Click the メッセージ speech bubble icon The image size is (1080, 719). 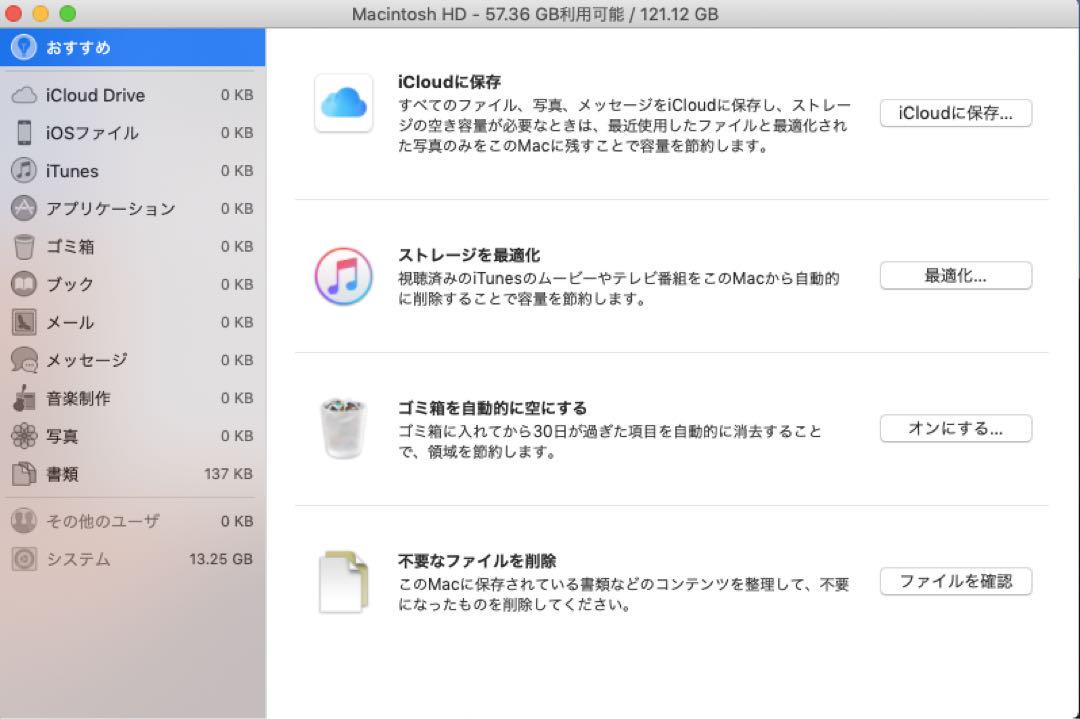point(24,360)
